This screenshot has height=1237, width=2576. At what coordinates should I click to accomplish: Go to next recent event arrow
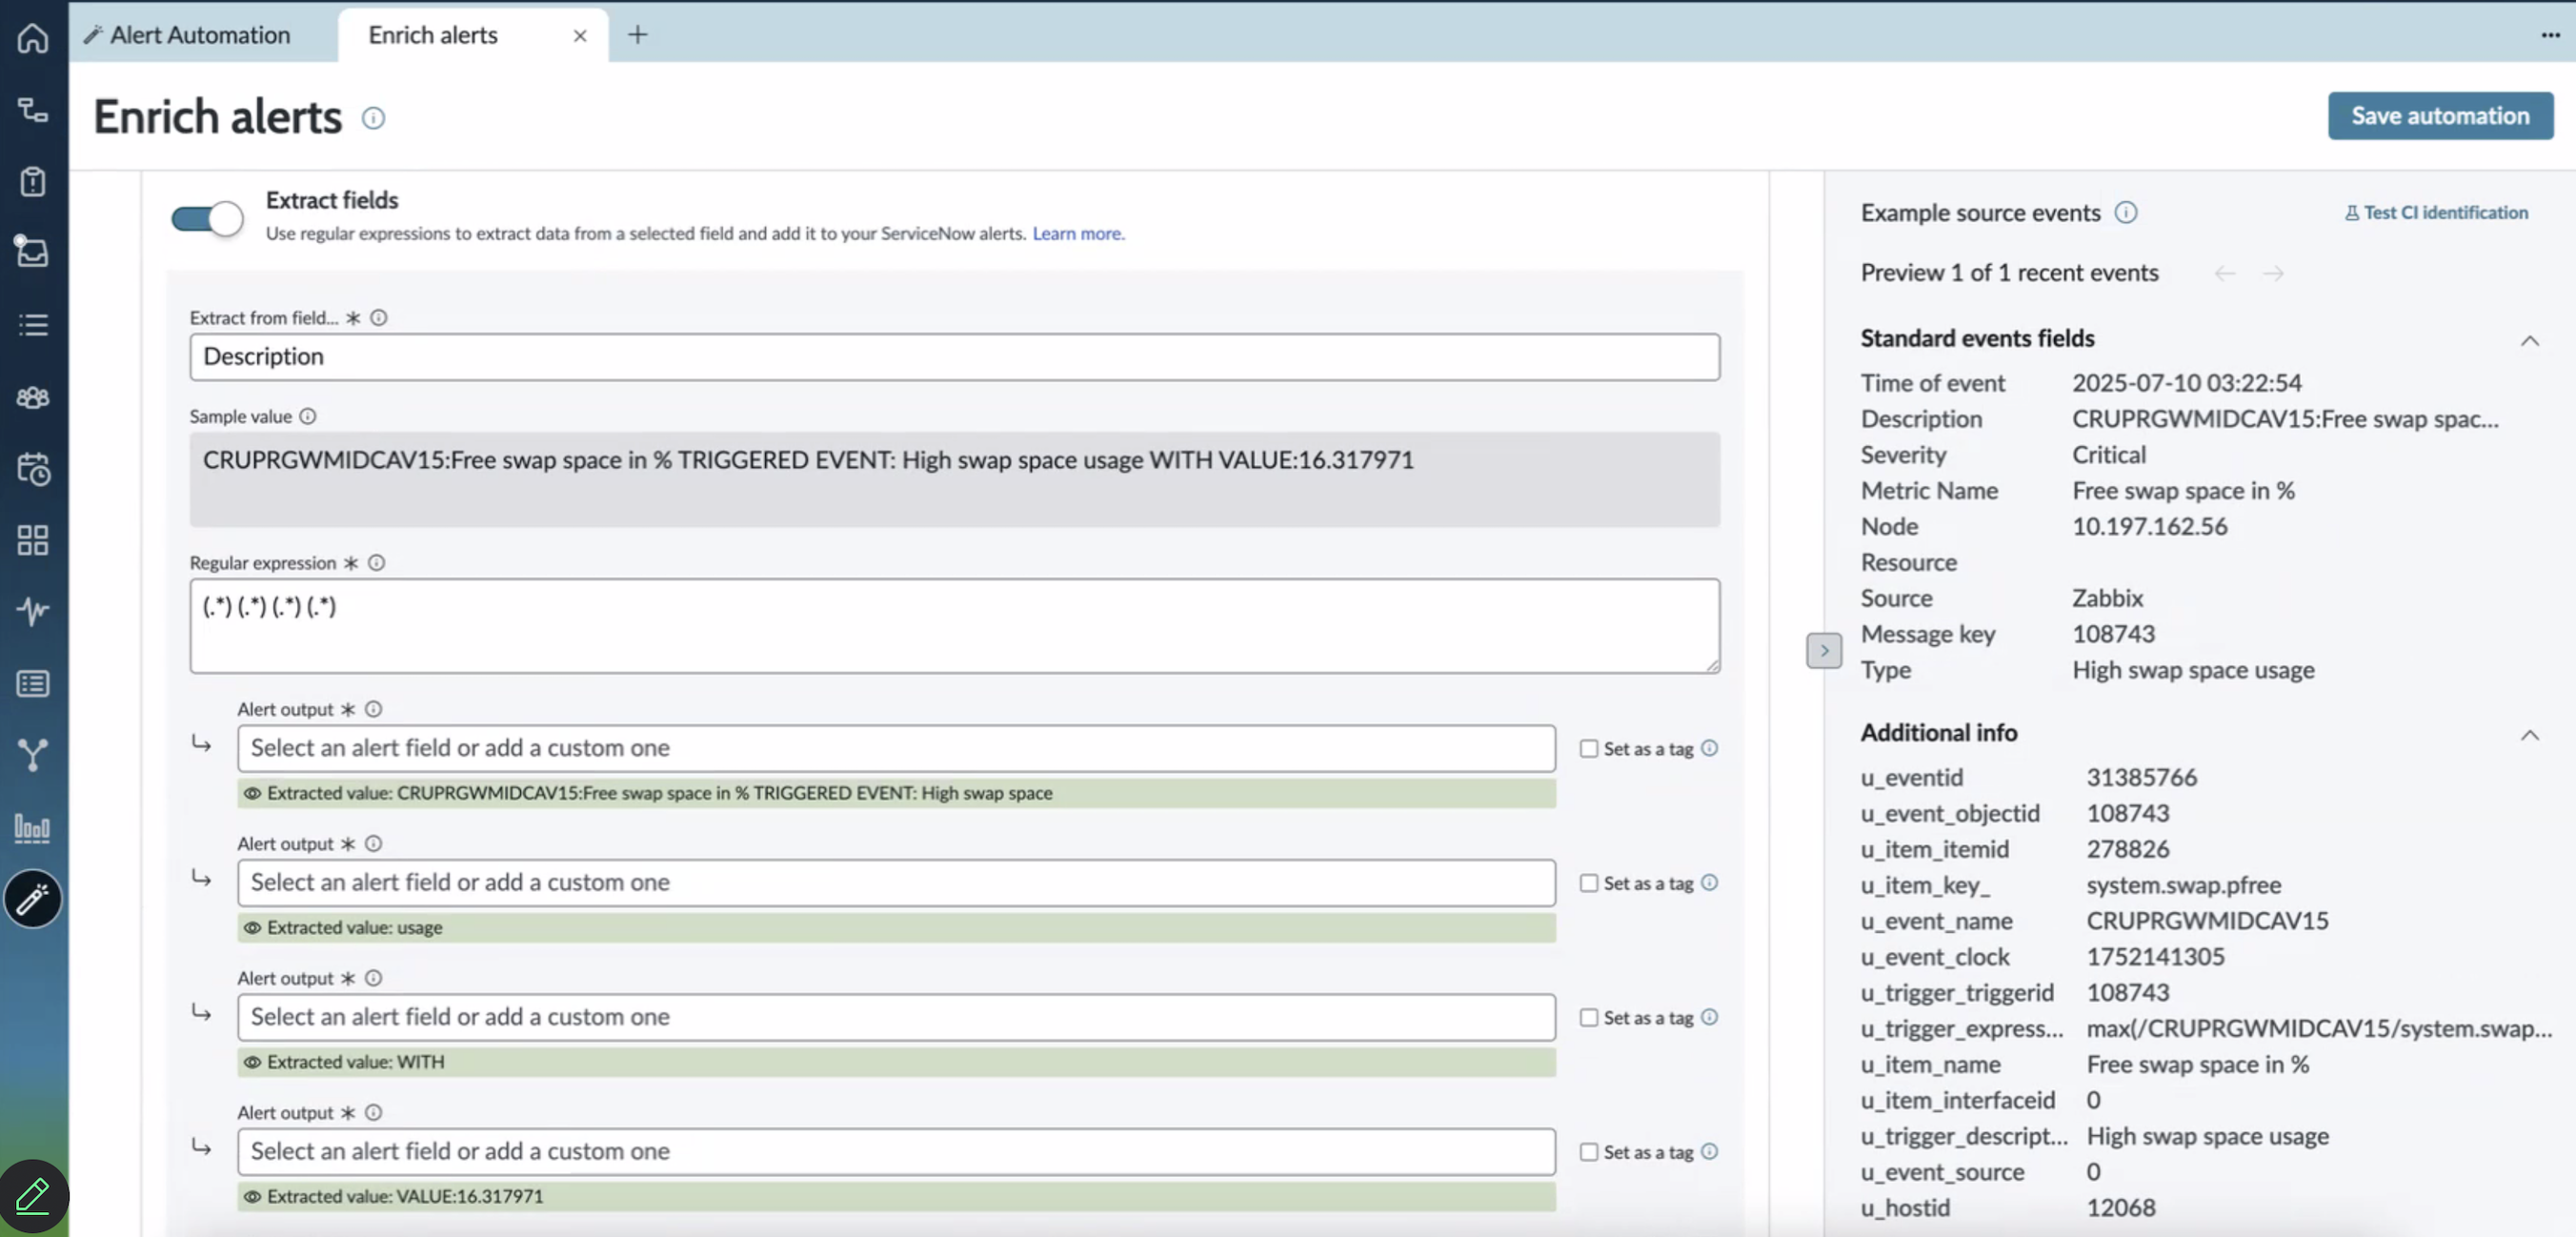pos(2272,273)
